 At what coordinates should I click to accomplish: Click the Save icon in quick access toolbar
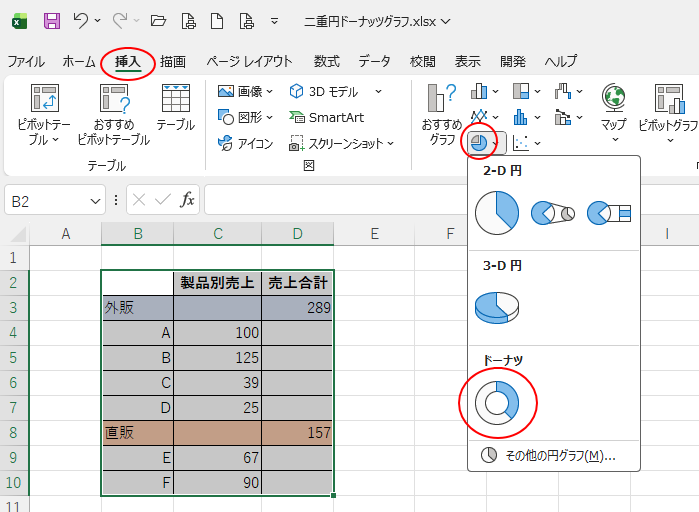52,21
